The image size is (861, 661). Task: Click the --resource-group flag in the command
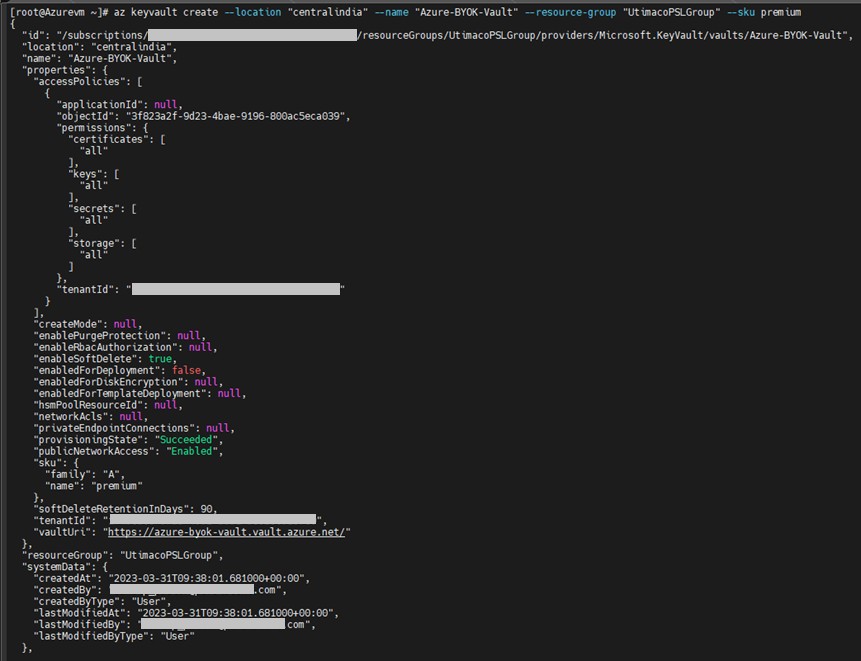point(570,12)
